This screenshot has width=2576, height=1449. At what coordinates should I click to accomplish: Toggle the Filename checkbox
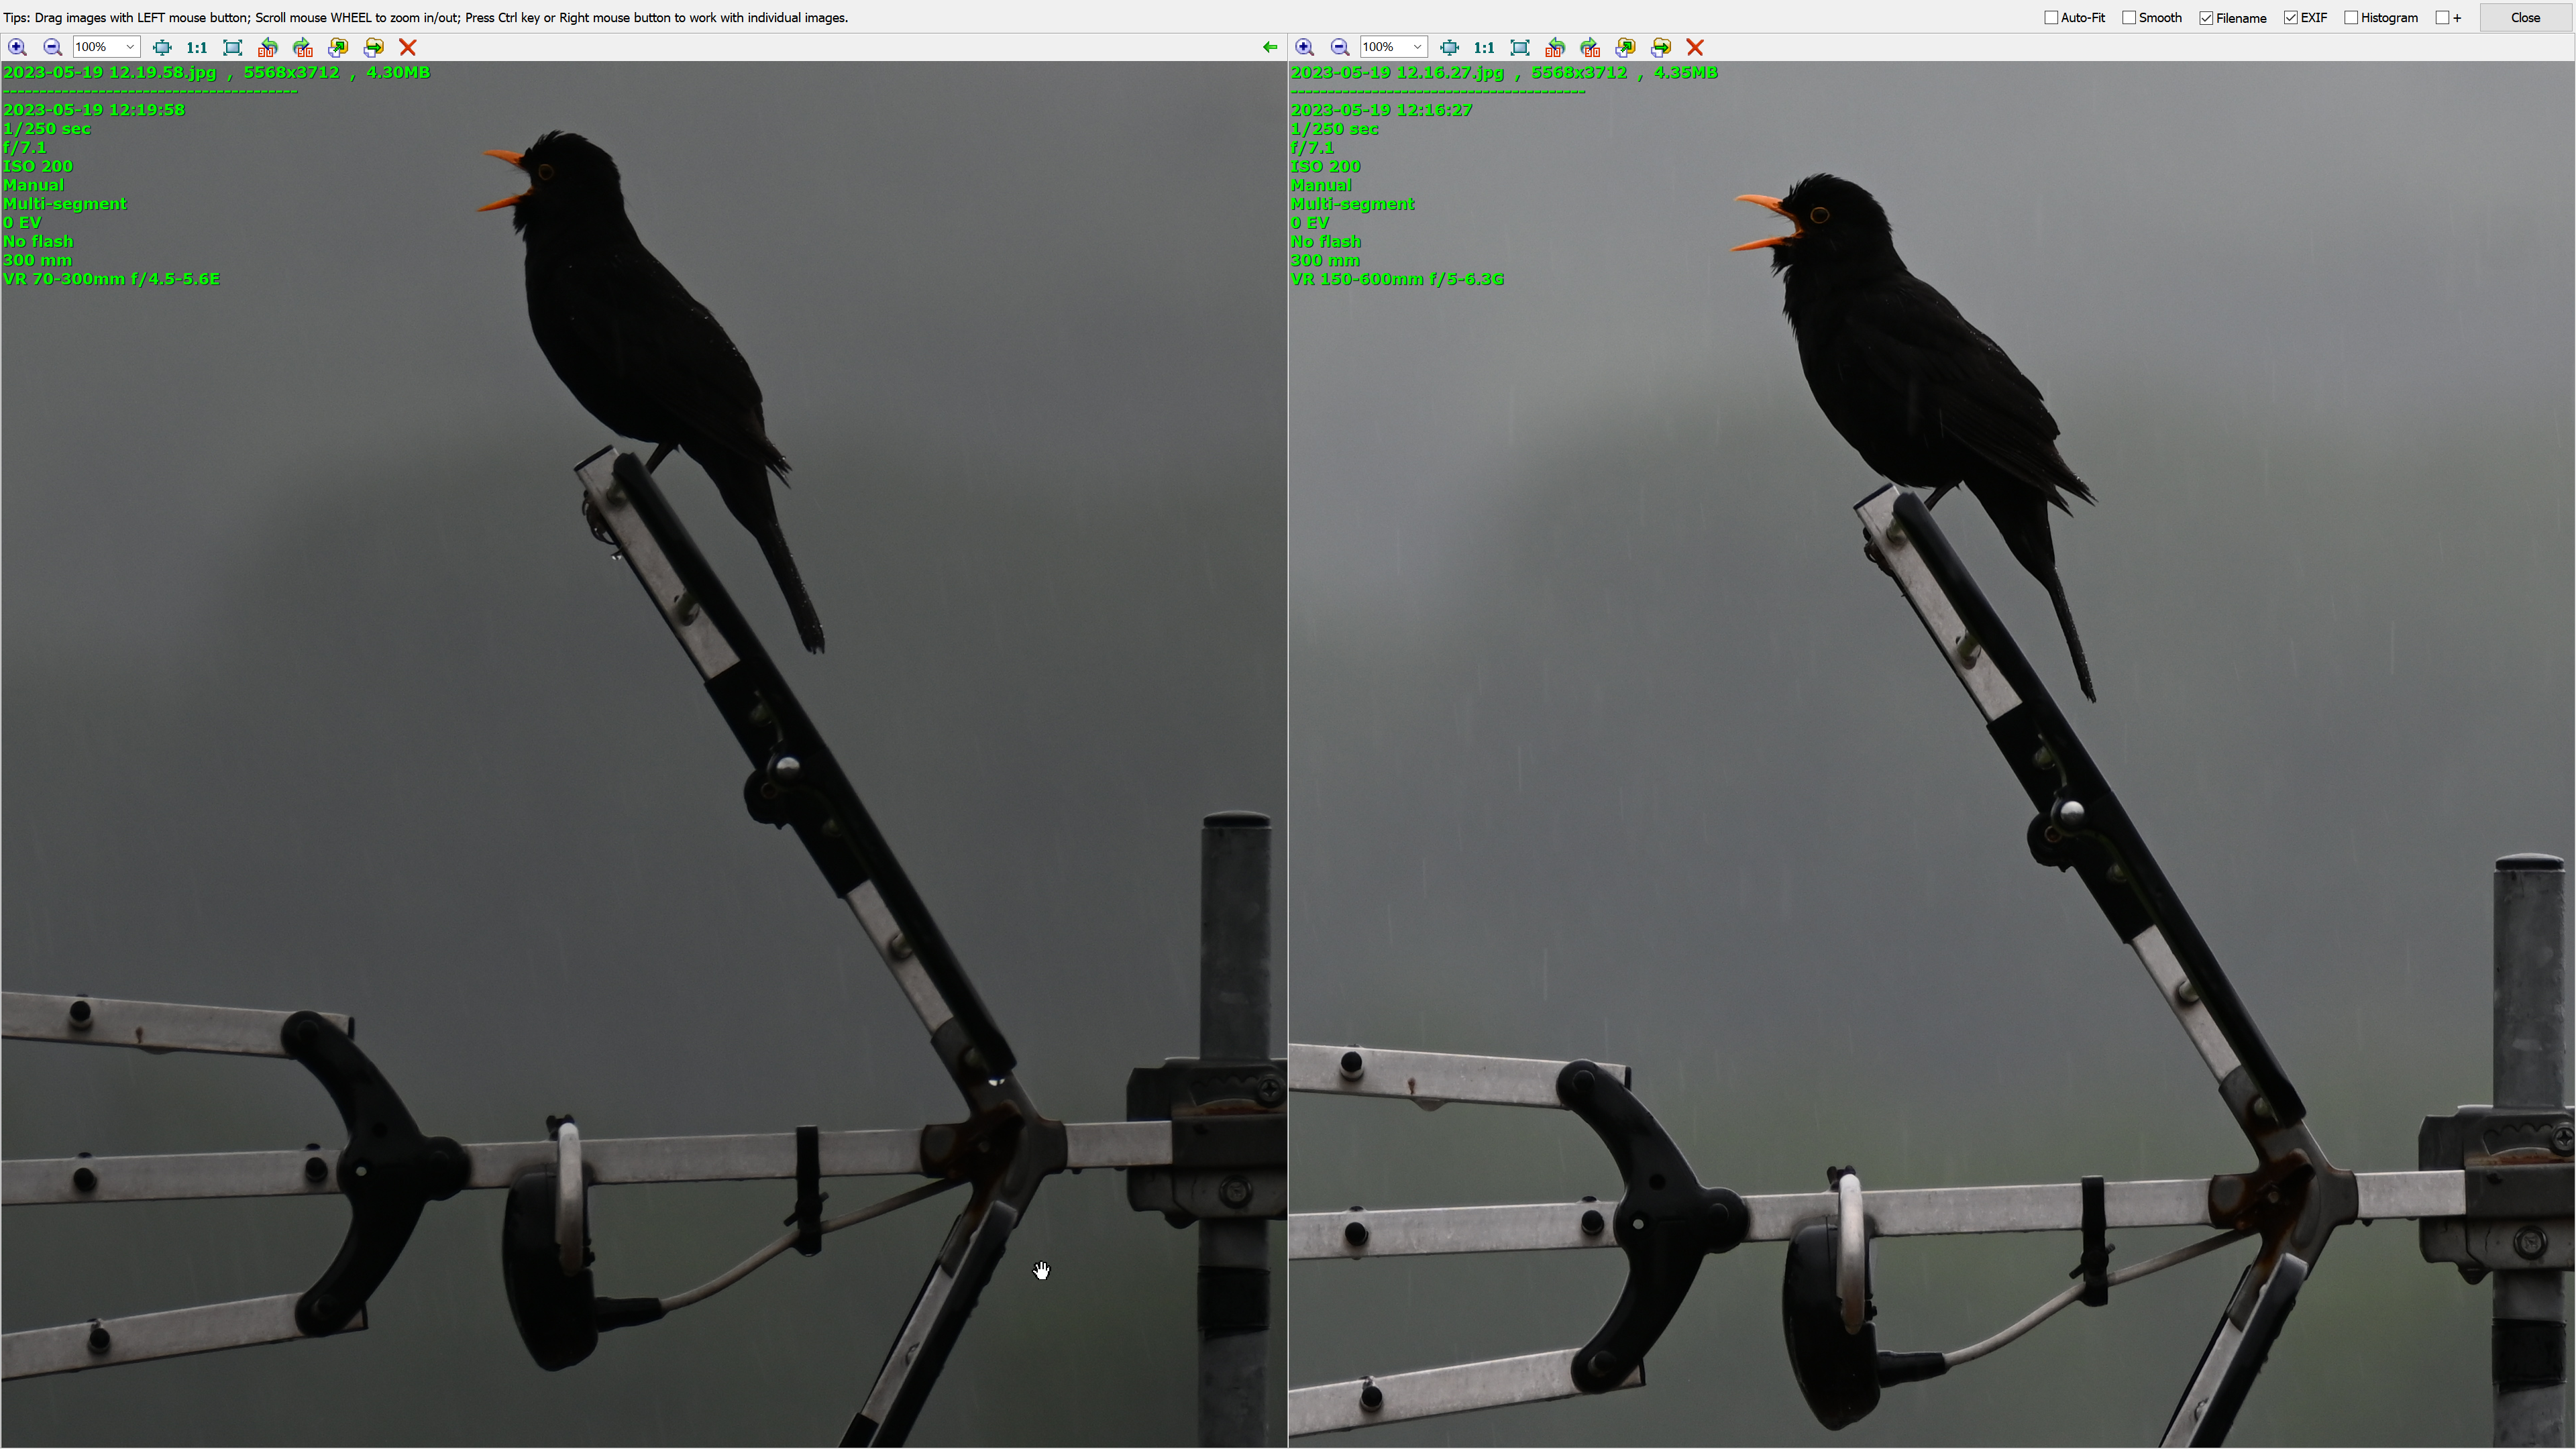coord(2206,18)
